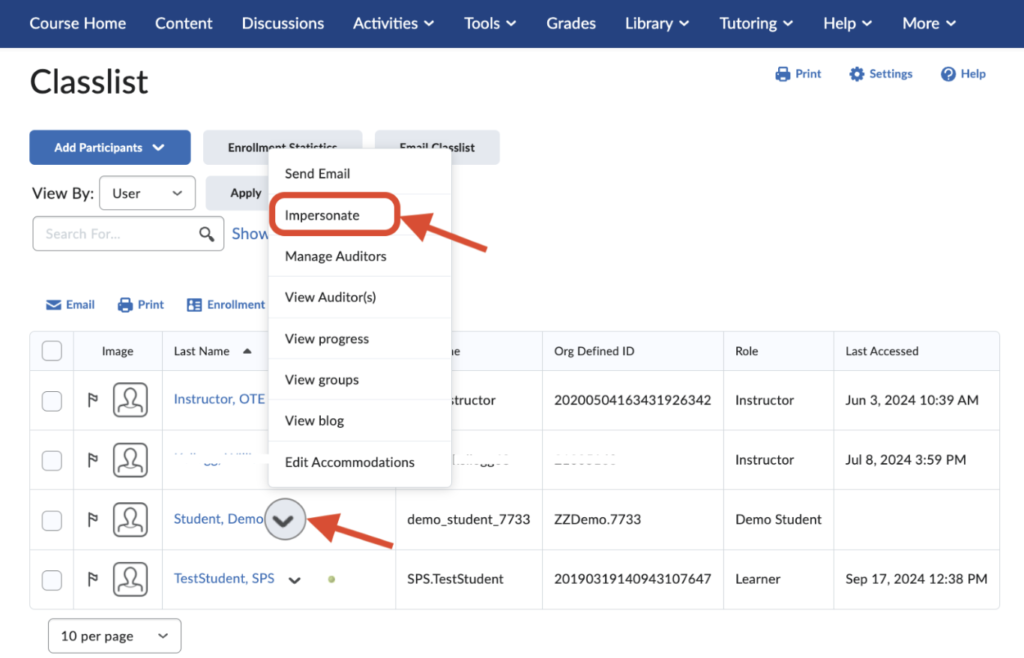Click the Enrollment Statistics button
Image resolution: width=1024 pixels, height=658 pixels.
[x=282, y=140]
